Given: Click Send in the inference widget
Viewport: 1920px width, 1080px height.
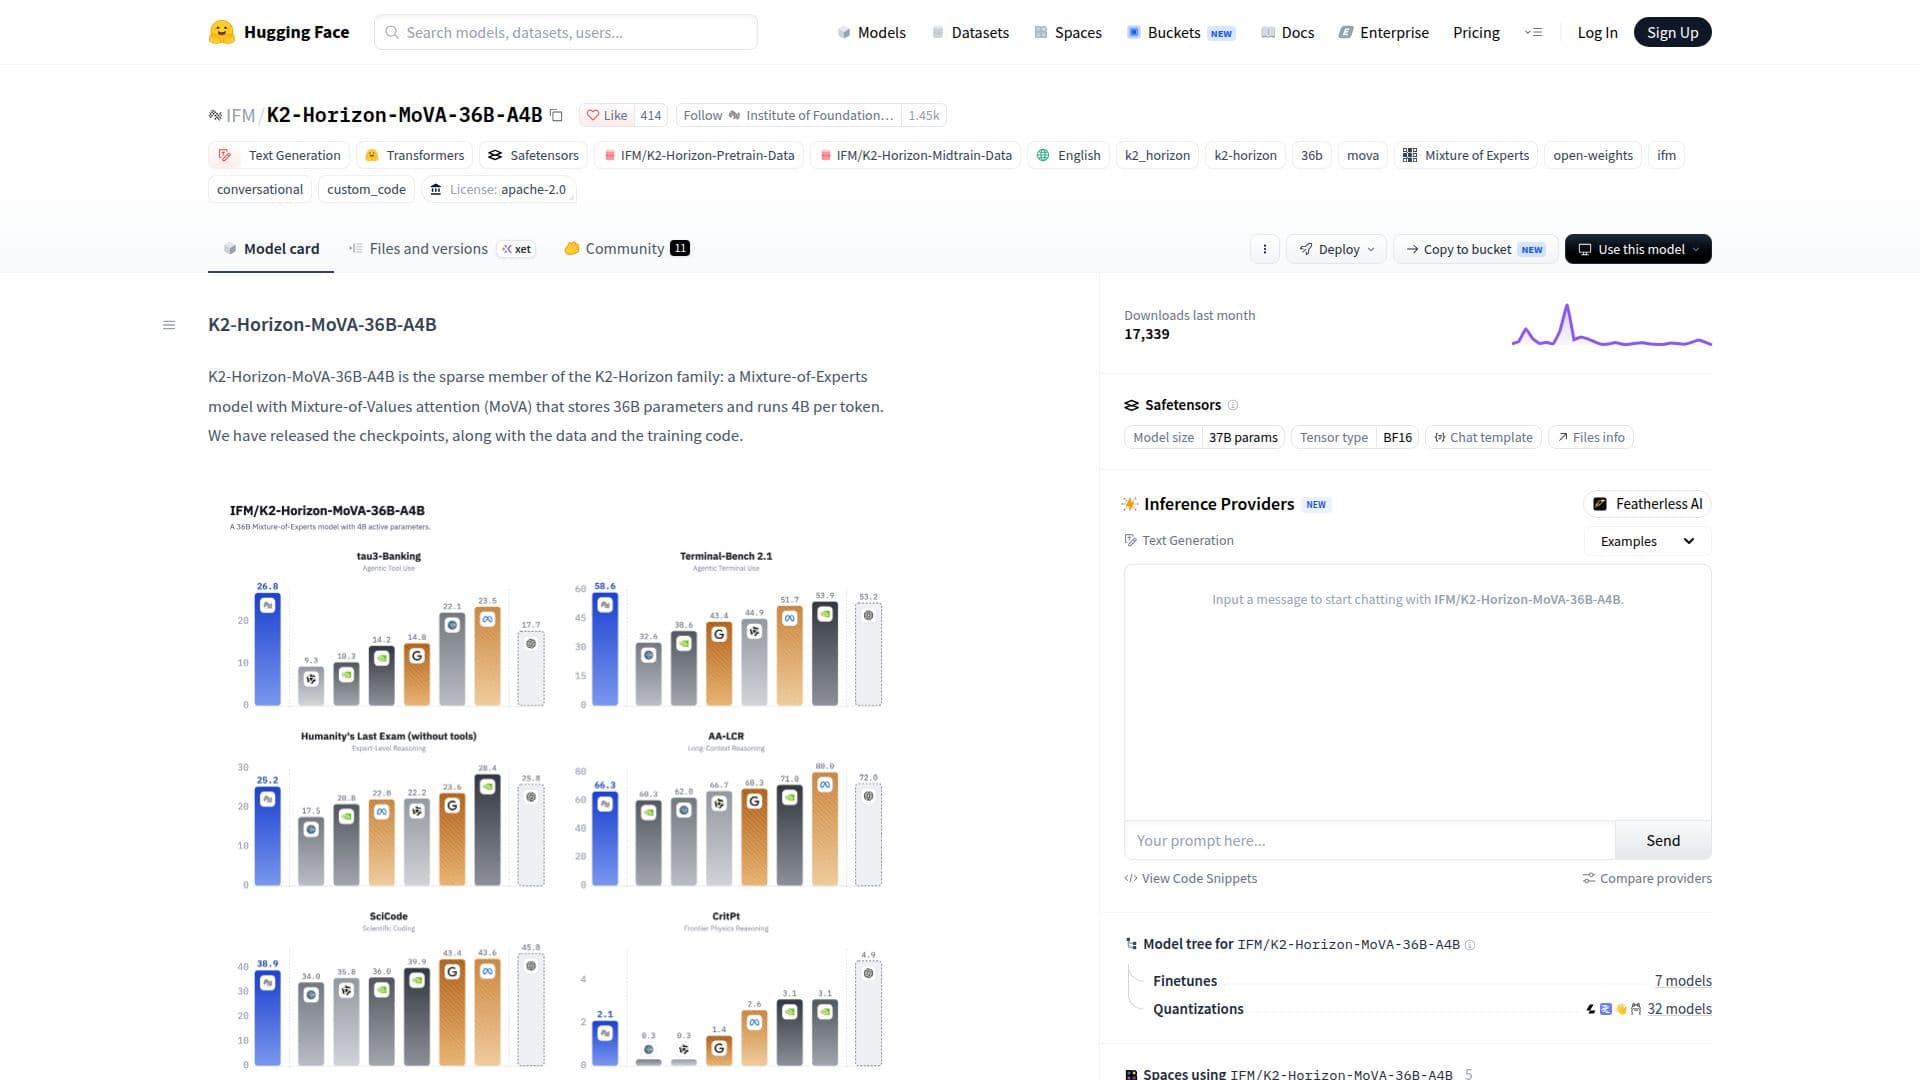Looking at the screenshot, I should pyautogui.click(x=1663, y=841).
